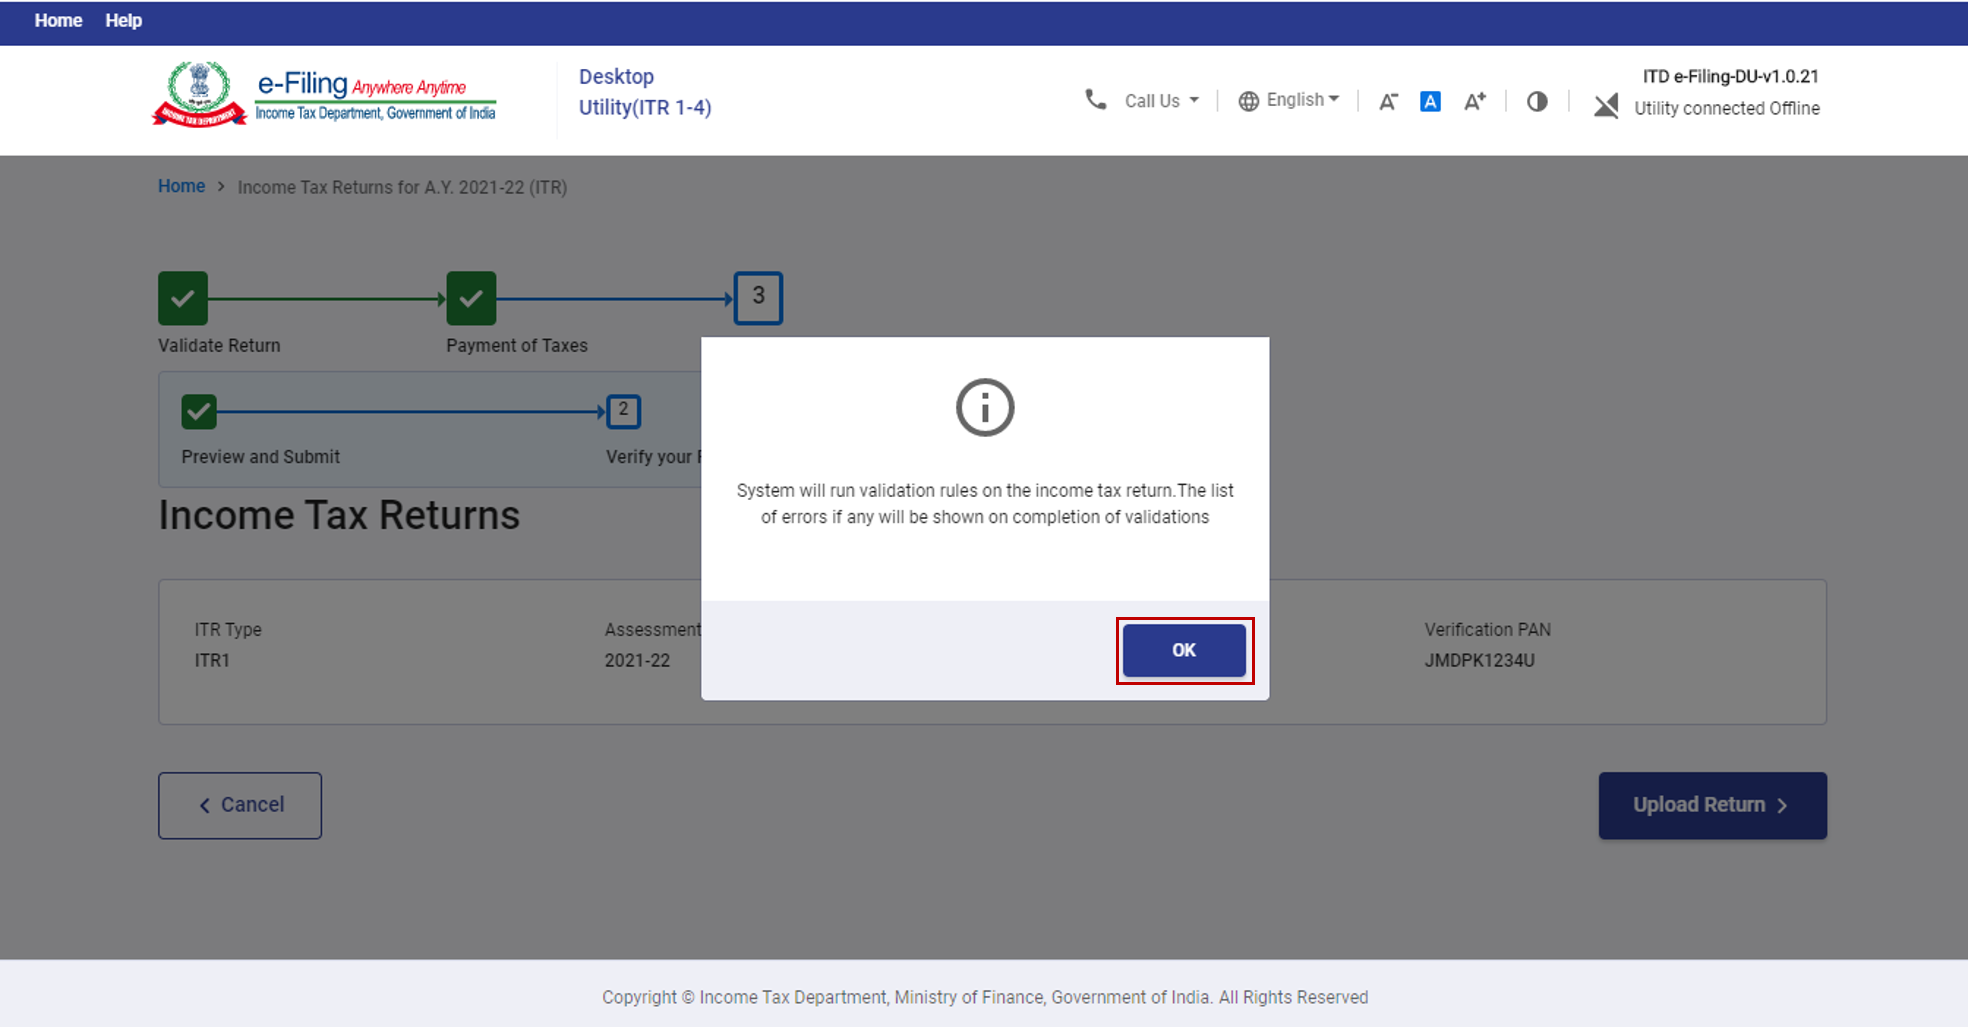Open Home in top menu bar

pyautogui.click(x=58, y=21)
